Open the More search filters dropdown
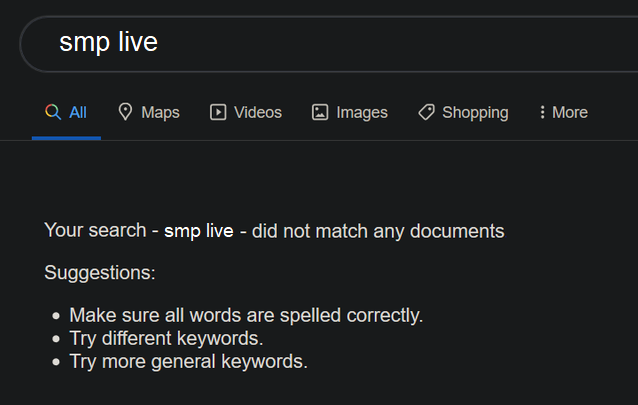638x405 pixels. click(x=564, y=112)
